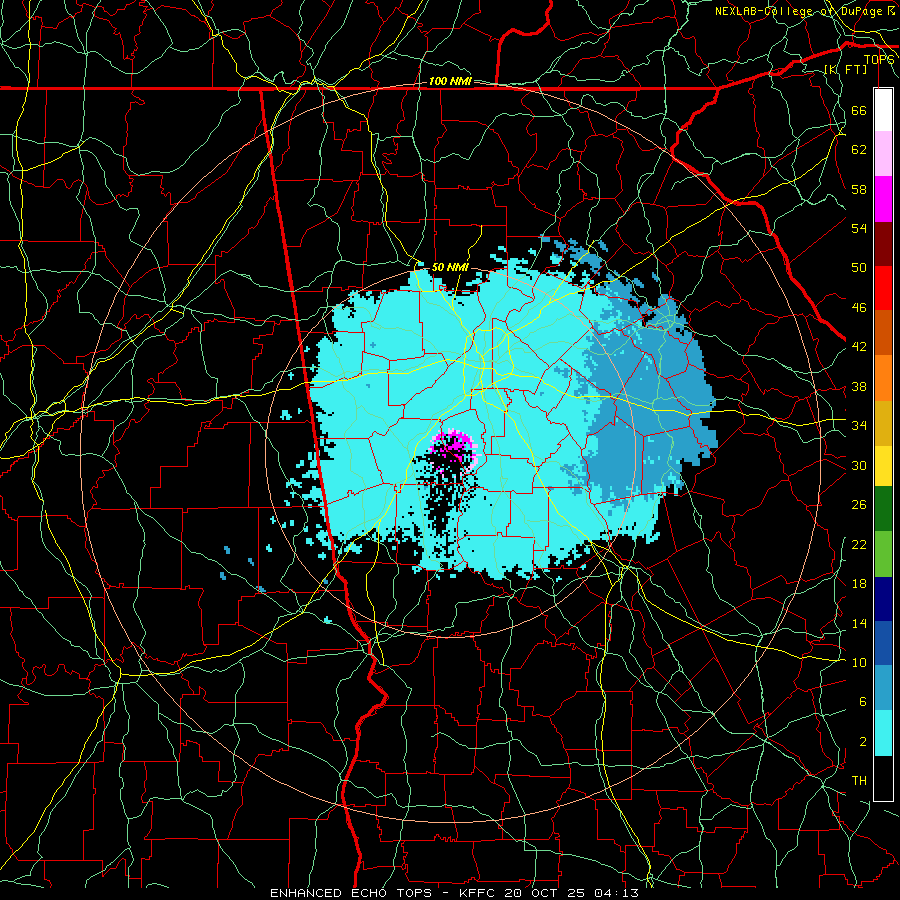The height and width of the screenshot is (900, 900).
Task: Click the 'TH' legend label
Action: 859,781
